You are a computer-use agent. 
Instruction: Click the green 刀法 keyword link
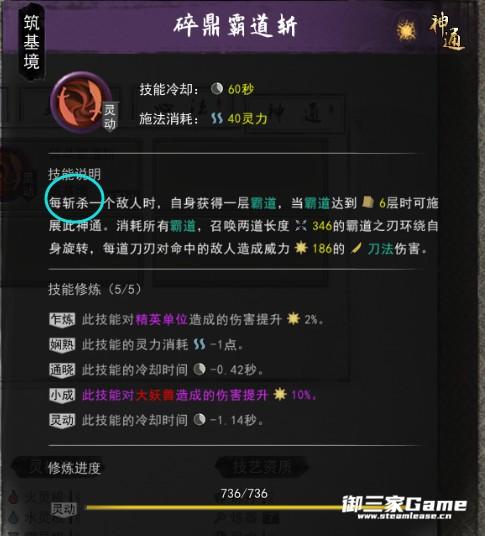(x=380, y=249)
